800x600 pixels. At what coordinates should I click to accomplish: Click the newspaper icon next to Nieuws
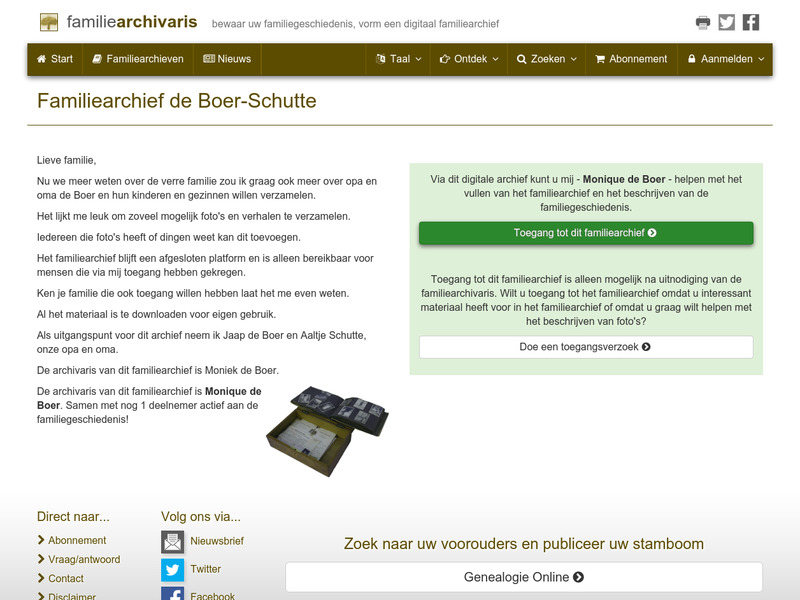click(x=208, y=59)
